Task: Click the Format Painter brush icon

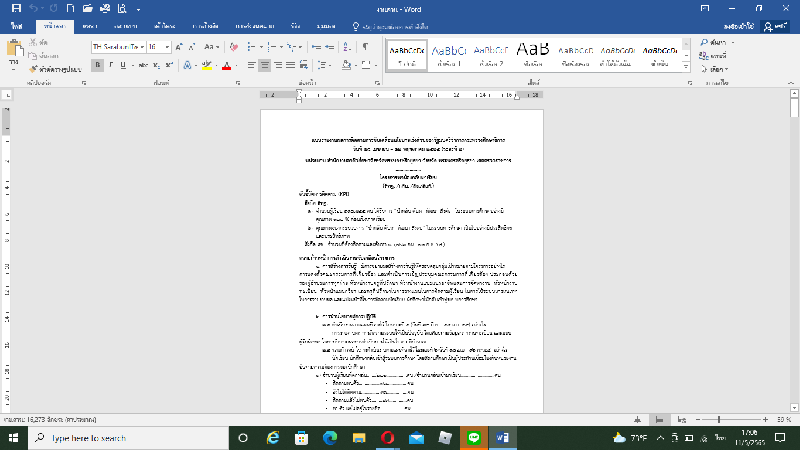Action: click(34, 70)
